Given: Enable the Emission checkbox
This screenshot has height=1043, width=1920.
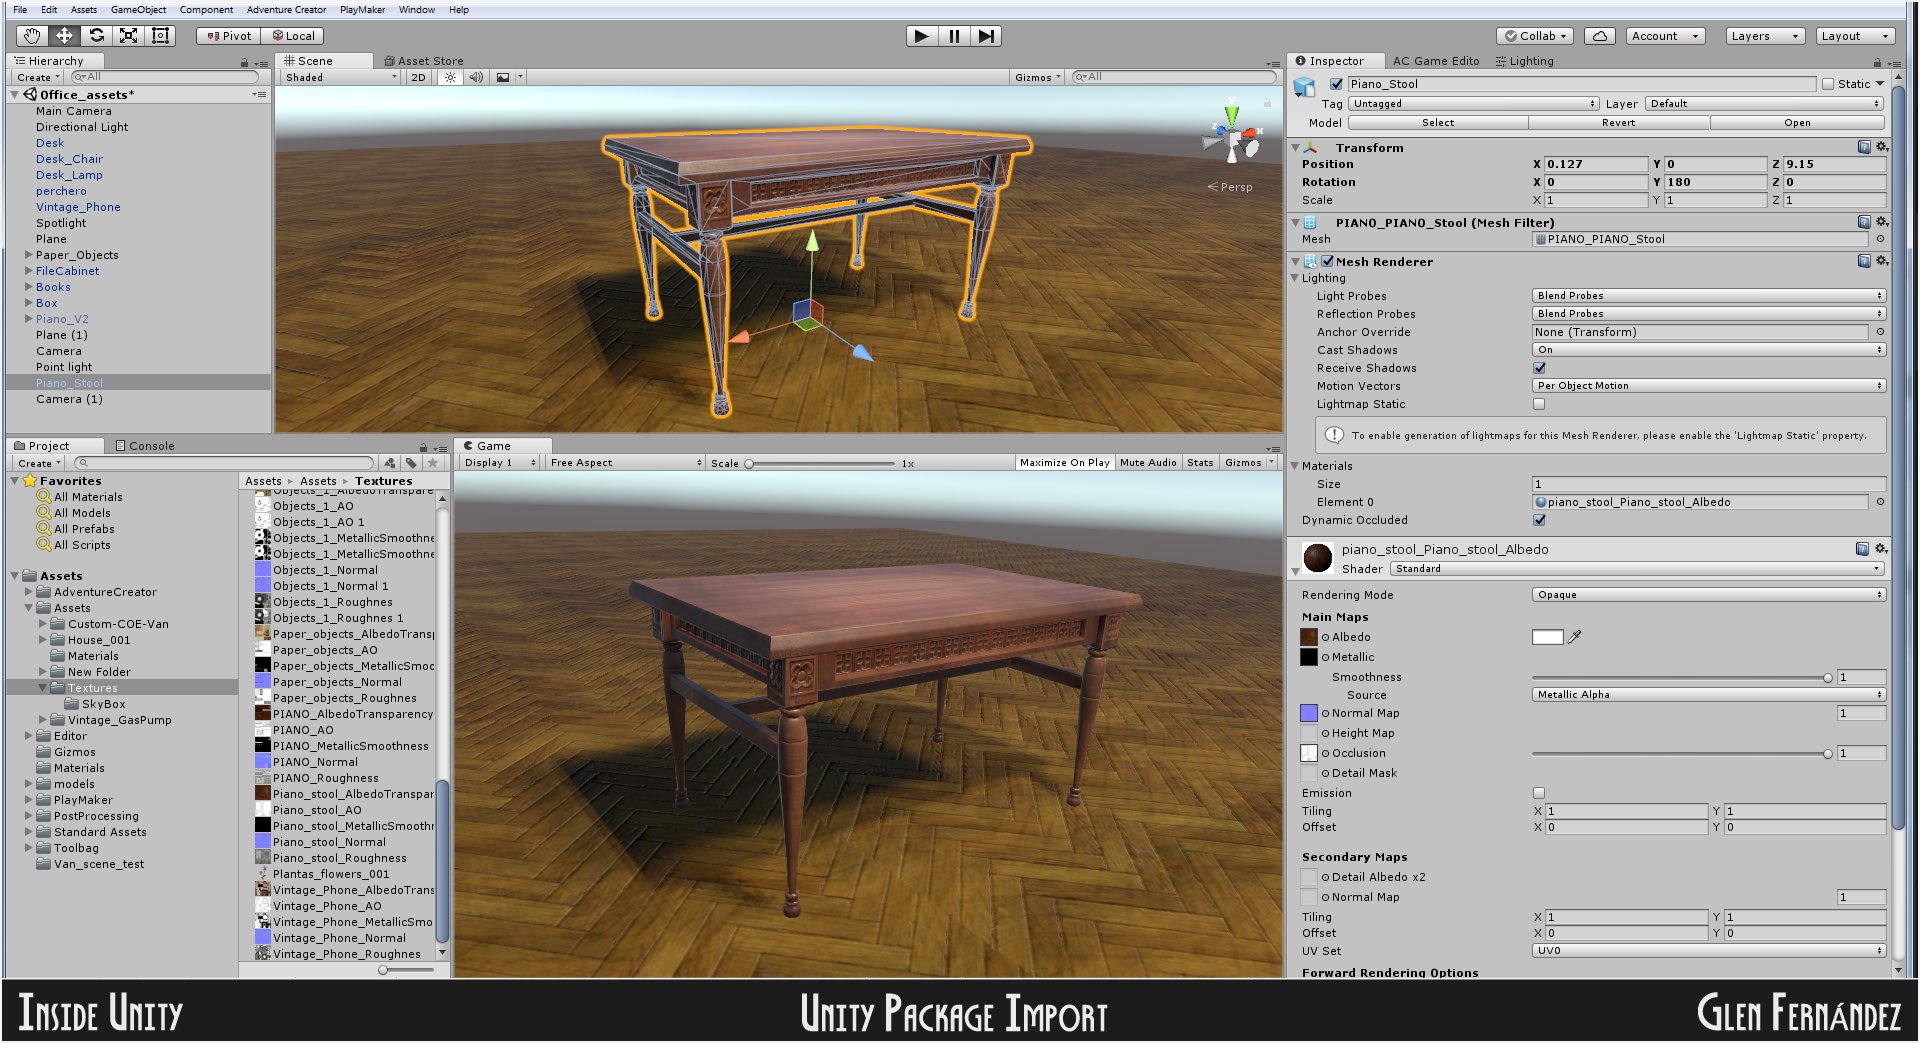Looking at the screenshot, I should 1539,793.
